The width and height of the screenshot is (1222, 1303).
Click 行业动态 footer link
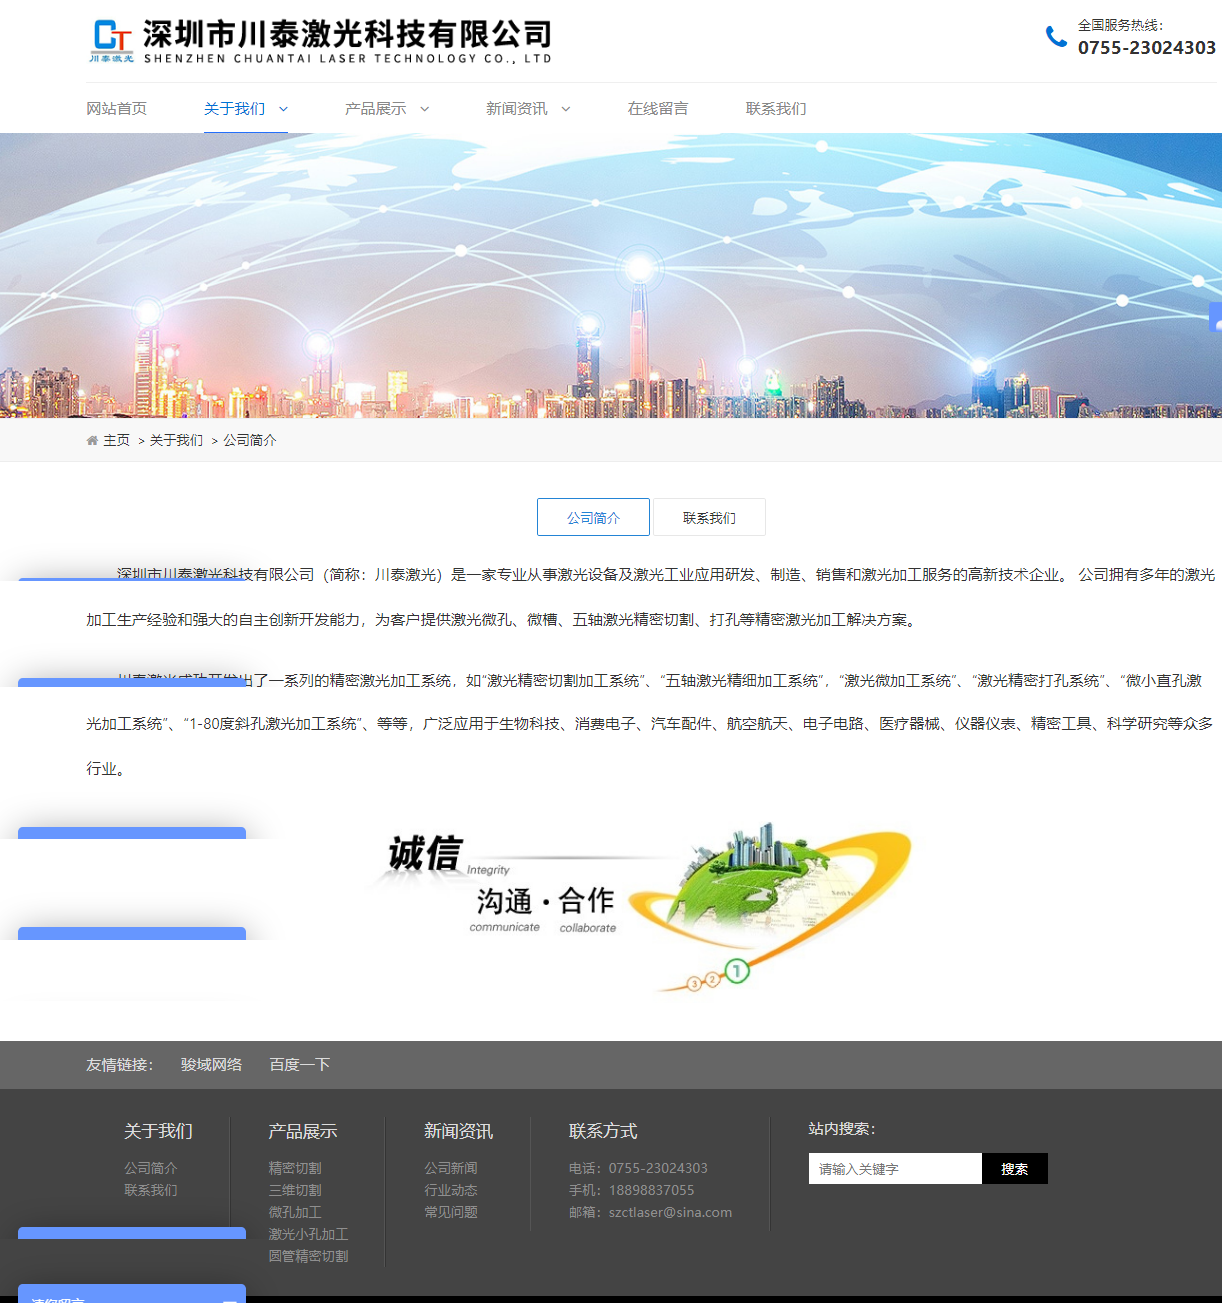click(451, 1190)
